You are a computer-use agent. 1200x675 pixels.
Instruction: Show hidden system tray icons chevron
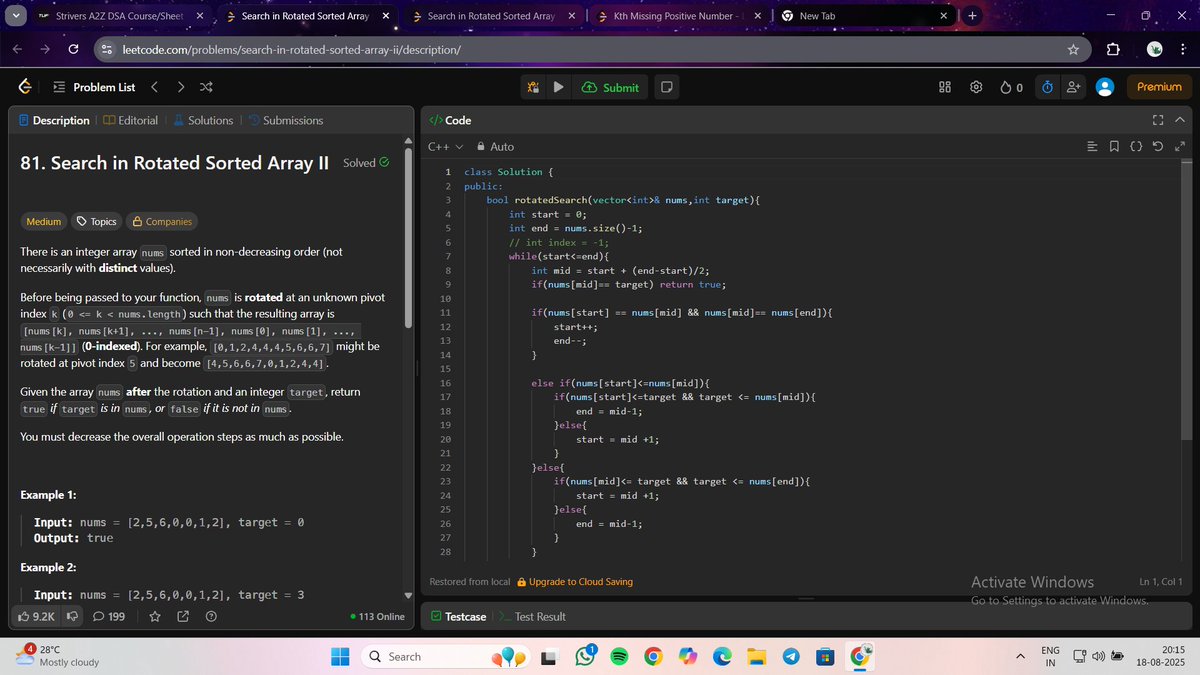1021,656
